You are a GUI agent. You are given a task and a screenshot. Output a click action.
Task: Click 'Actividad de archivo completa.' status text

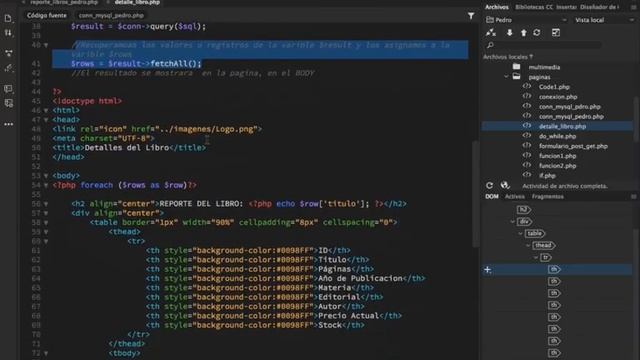click(x=565, y=186)
